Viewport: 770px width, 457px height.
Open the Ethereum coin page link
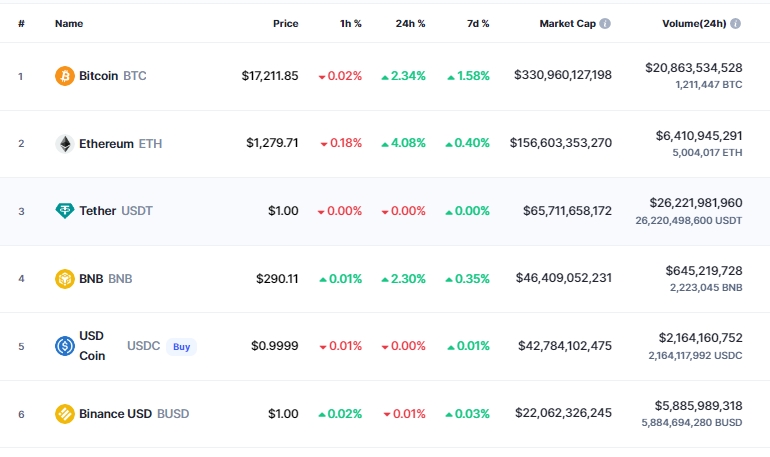pyautogui.click(x=106, y=144)
